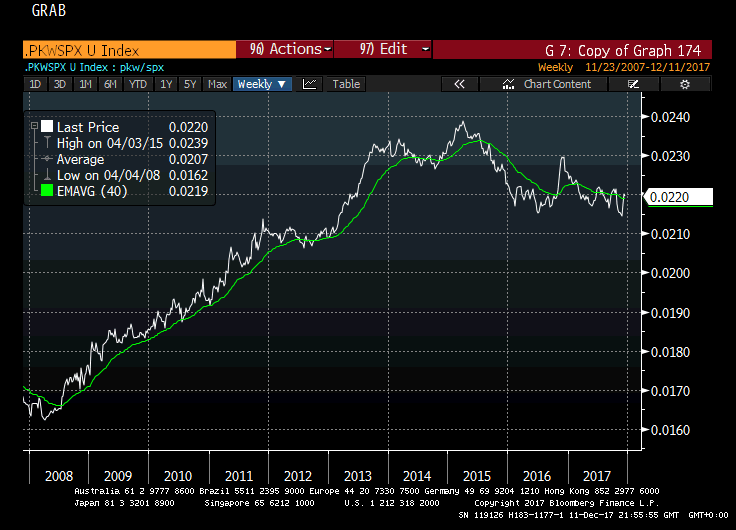Click the GRAB text at top
Screen dimensions: 736x530
click(49, 10)
